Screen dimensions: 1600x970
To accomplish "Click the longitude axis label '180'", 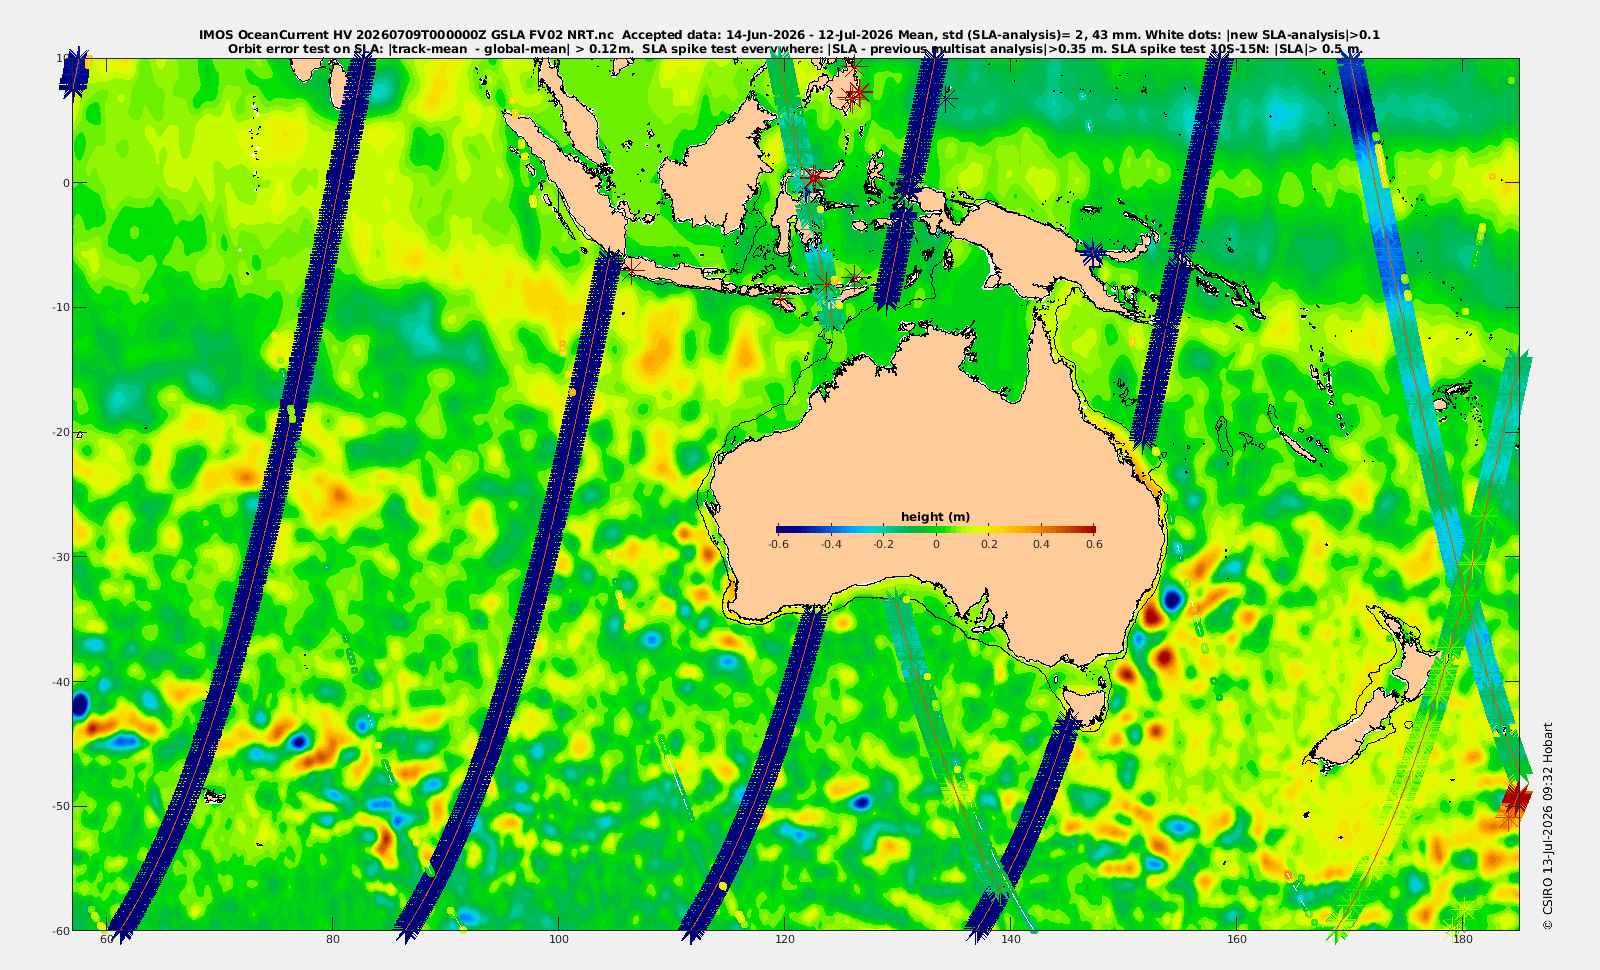I will click(x=1463, y=940).
